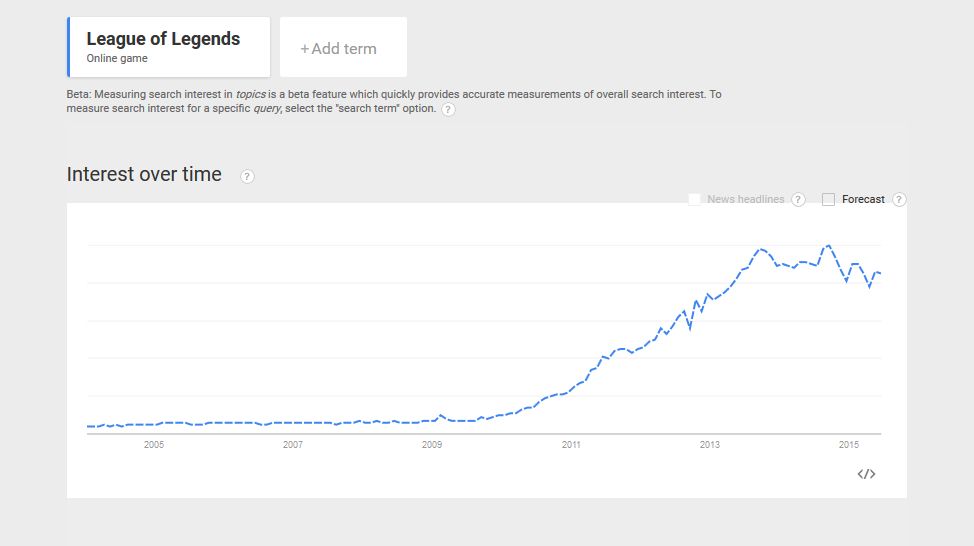Screen dimensions: 974x546
Task: Click the blue color bar on term card
Action: [68, 47]
